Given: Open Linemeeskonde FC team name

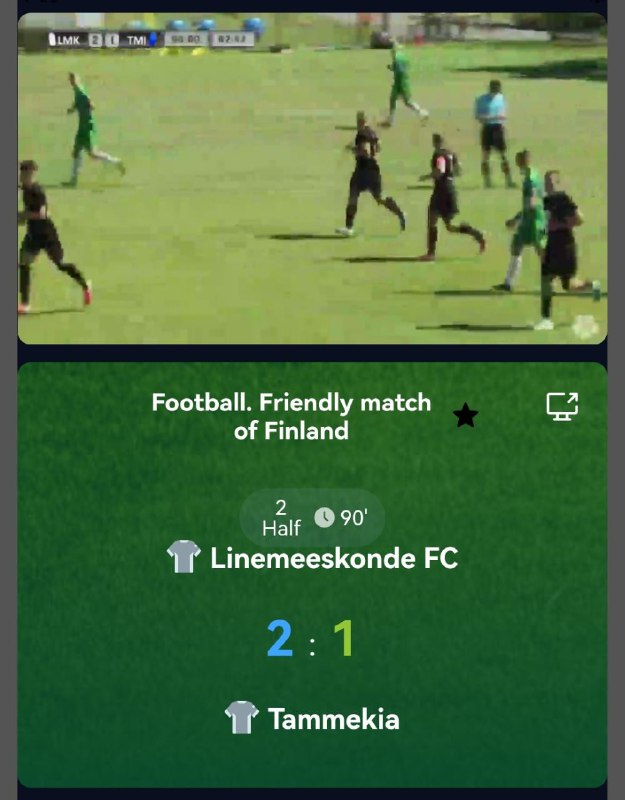Looking at the screenshot, I should coord(334,558).
